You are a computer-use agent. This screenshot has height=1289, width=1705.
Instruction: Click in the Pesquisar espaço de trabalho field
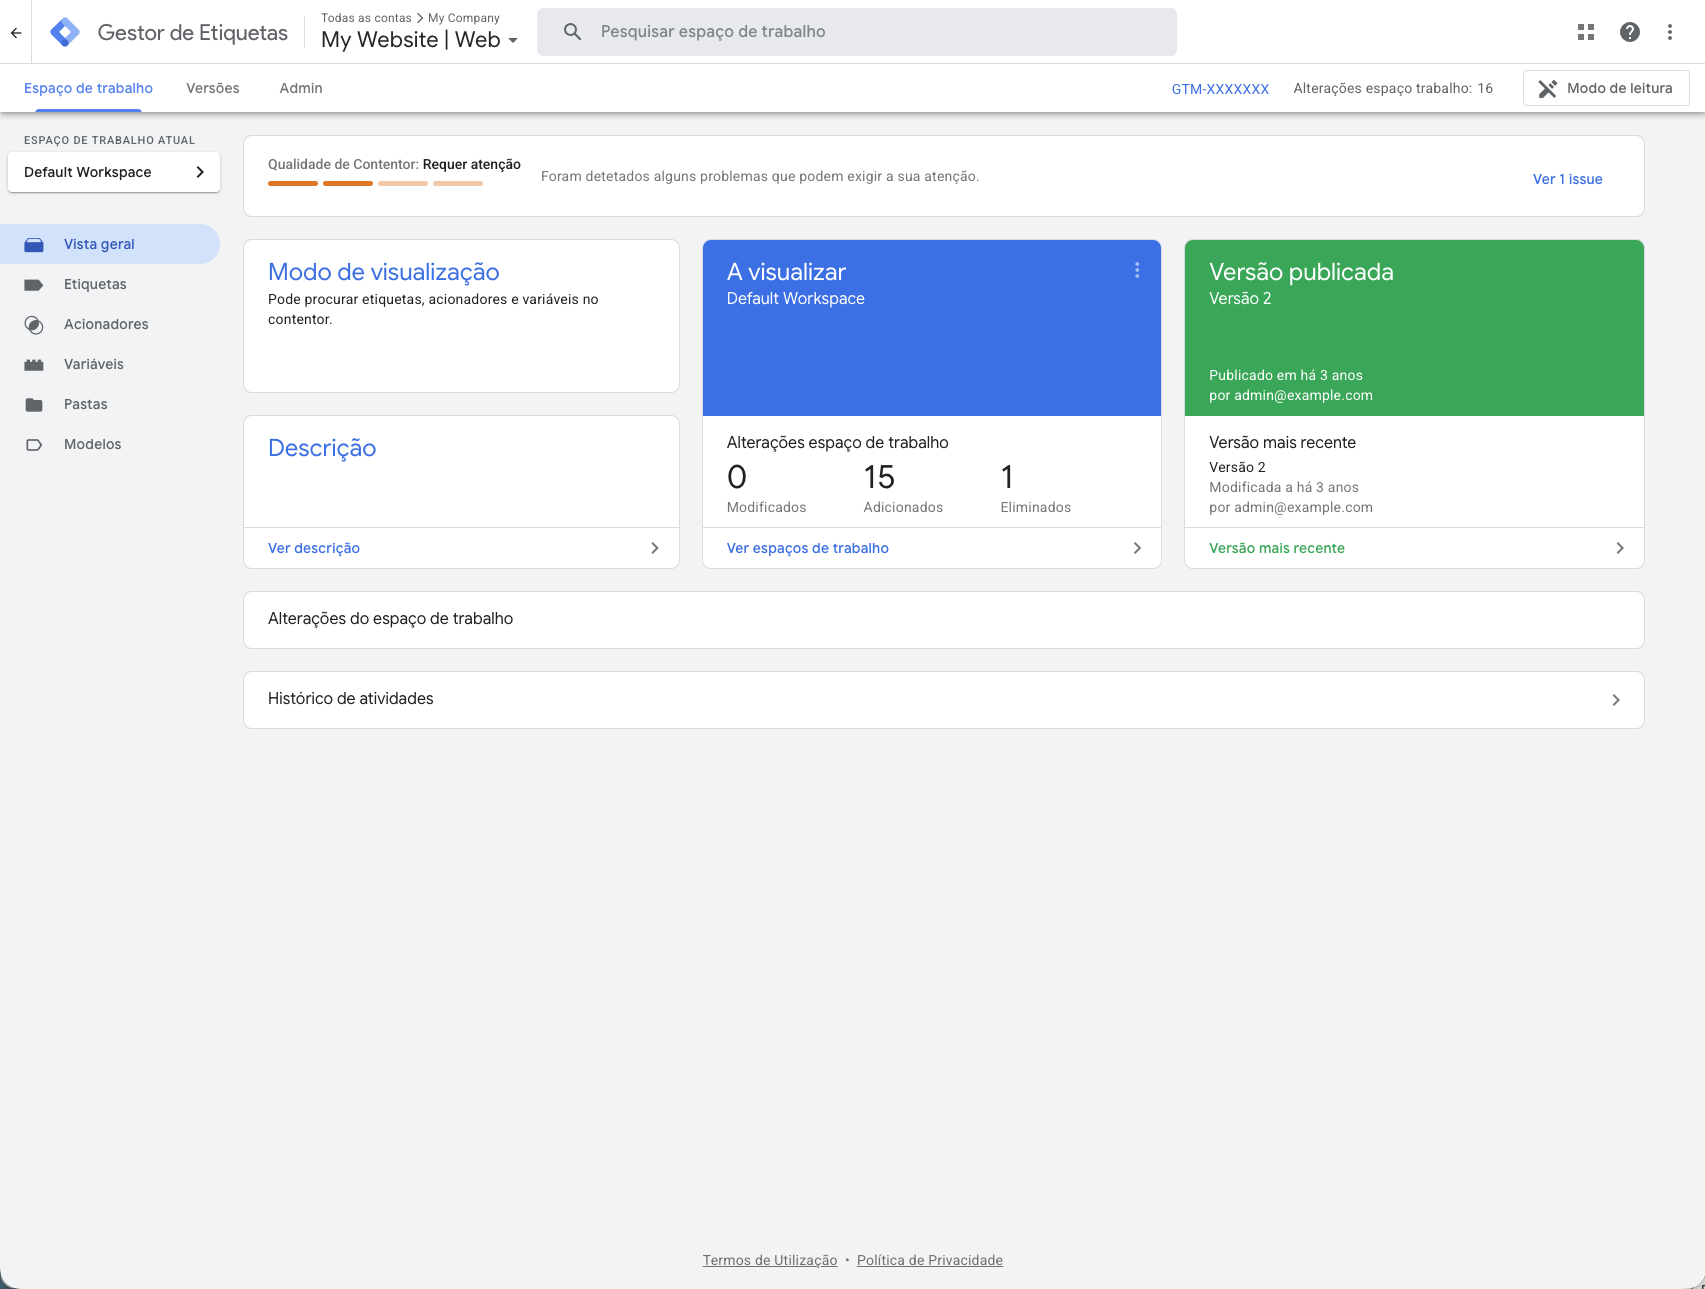tap(857, 32)
